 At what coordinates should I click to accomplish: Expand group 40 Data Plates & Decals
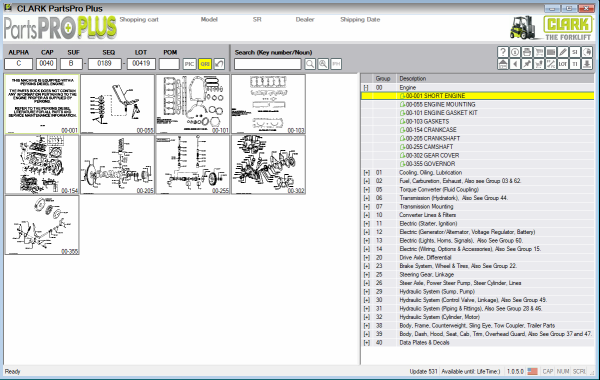366,342
